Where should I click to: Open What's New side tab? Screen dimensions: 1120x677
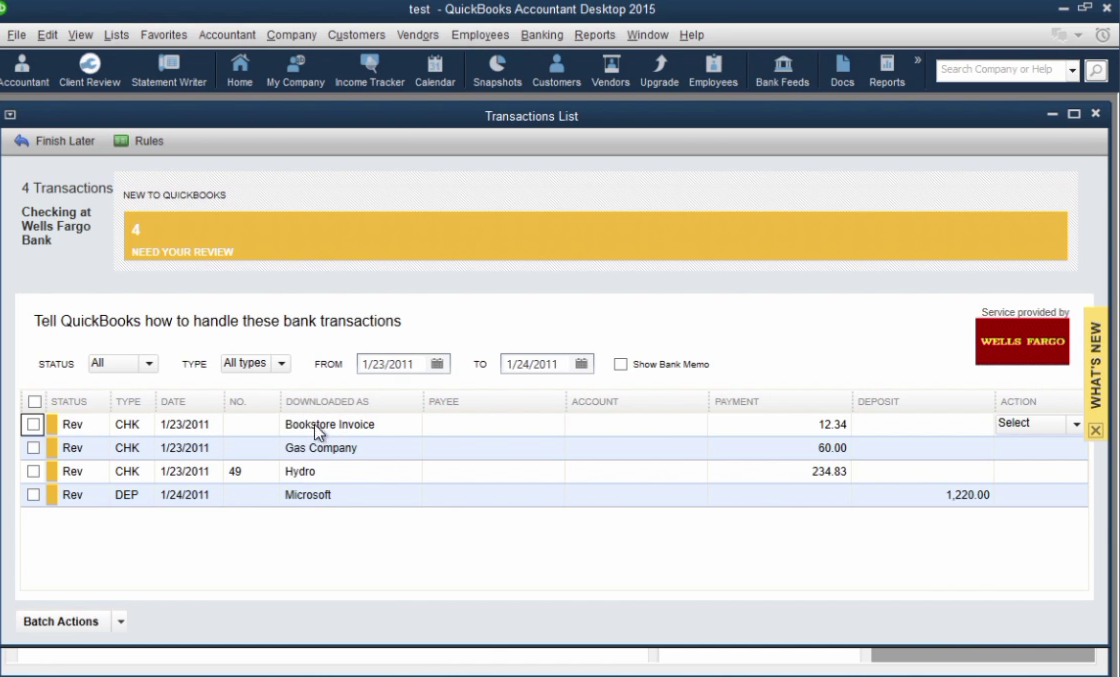(x=1096, y=364)
